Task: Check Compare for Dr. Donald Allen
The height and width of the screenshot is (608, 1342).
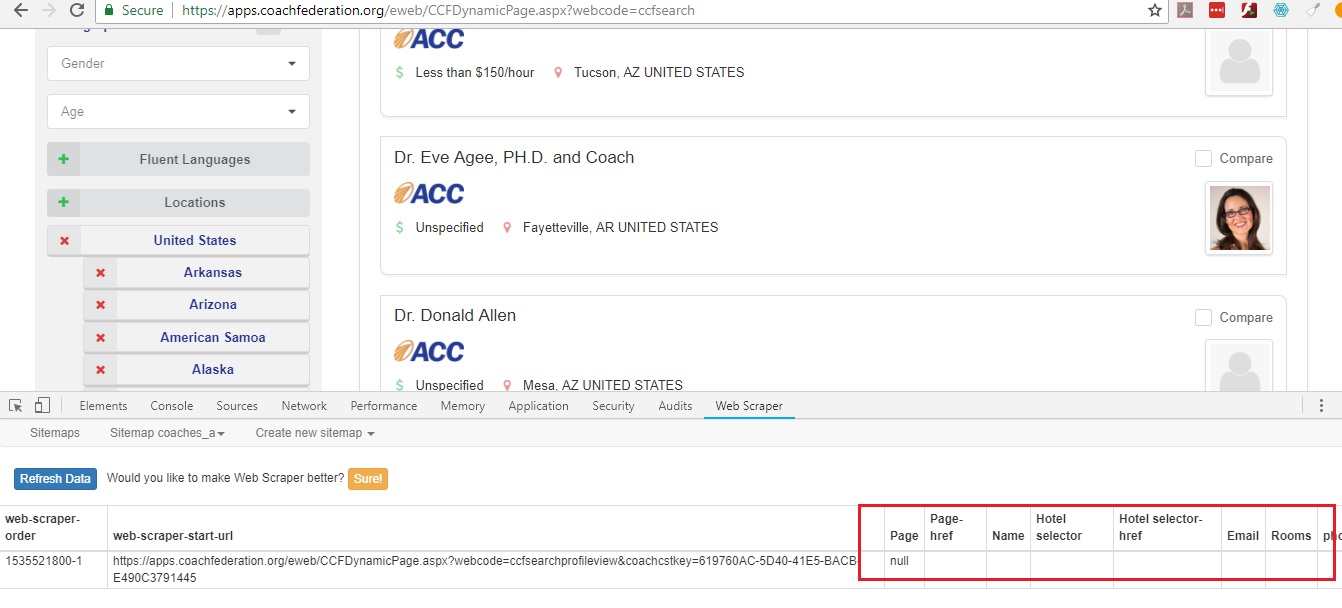Action: [x=1204, y=317]
